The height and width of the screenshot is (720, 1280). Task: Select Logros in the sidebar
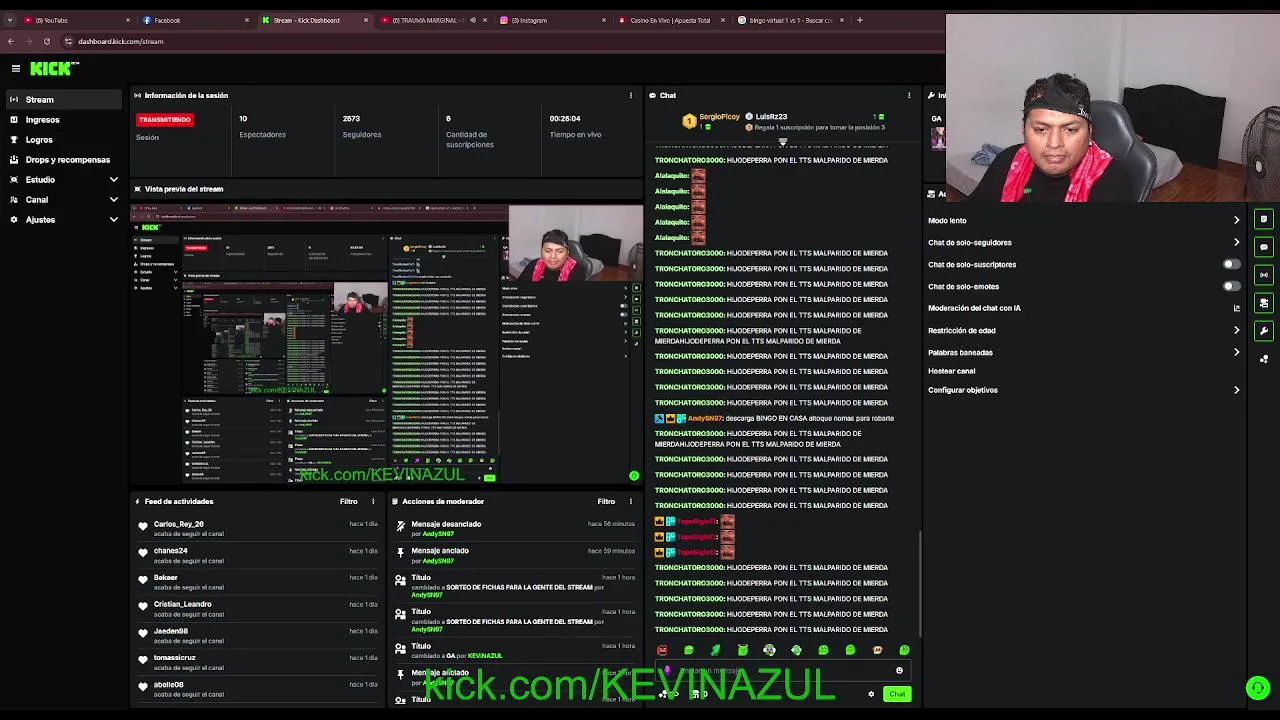point(64,139)
